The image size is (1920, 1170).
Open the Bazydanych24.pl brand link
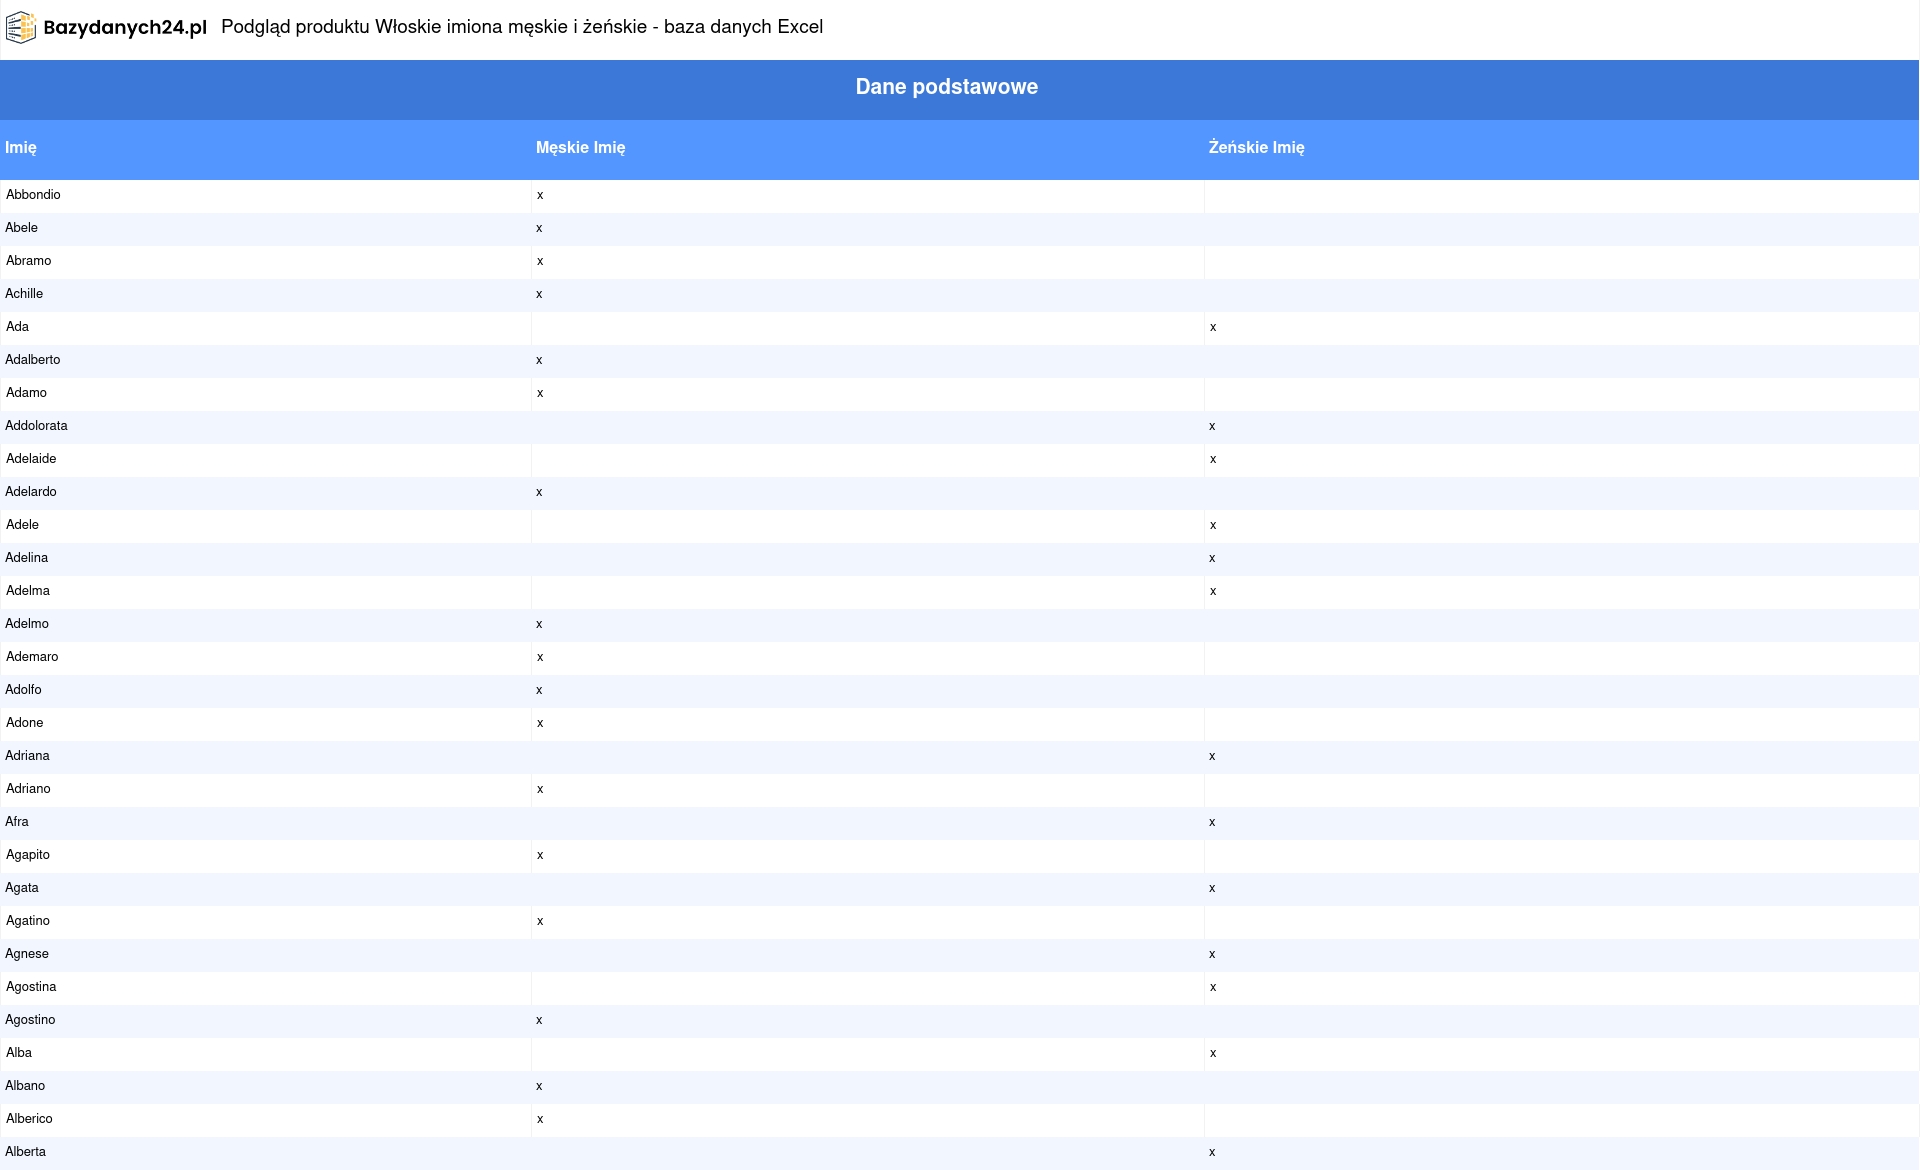pos(125,28)
